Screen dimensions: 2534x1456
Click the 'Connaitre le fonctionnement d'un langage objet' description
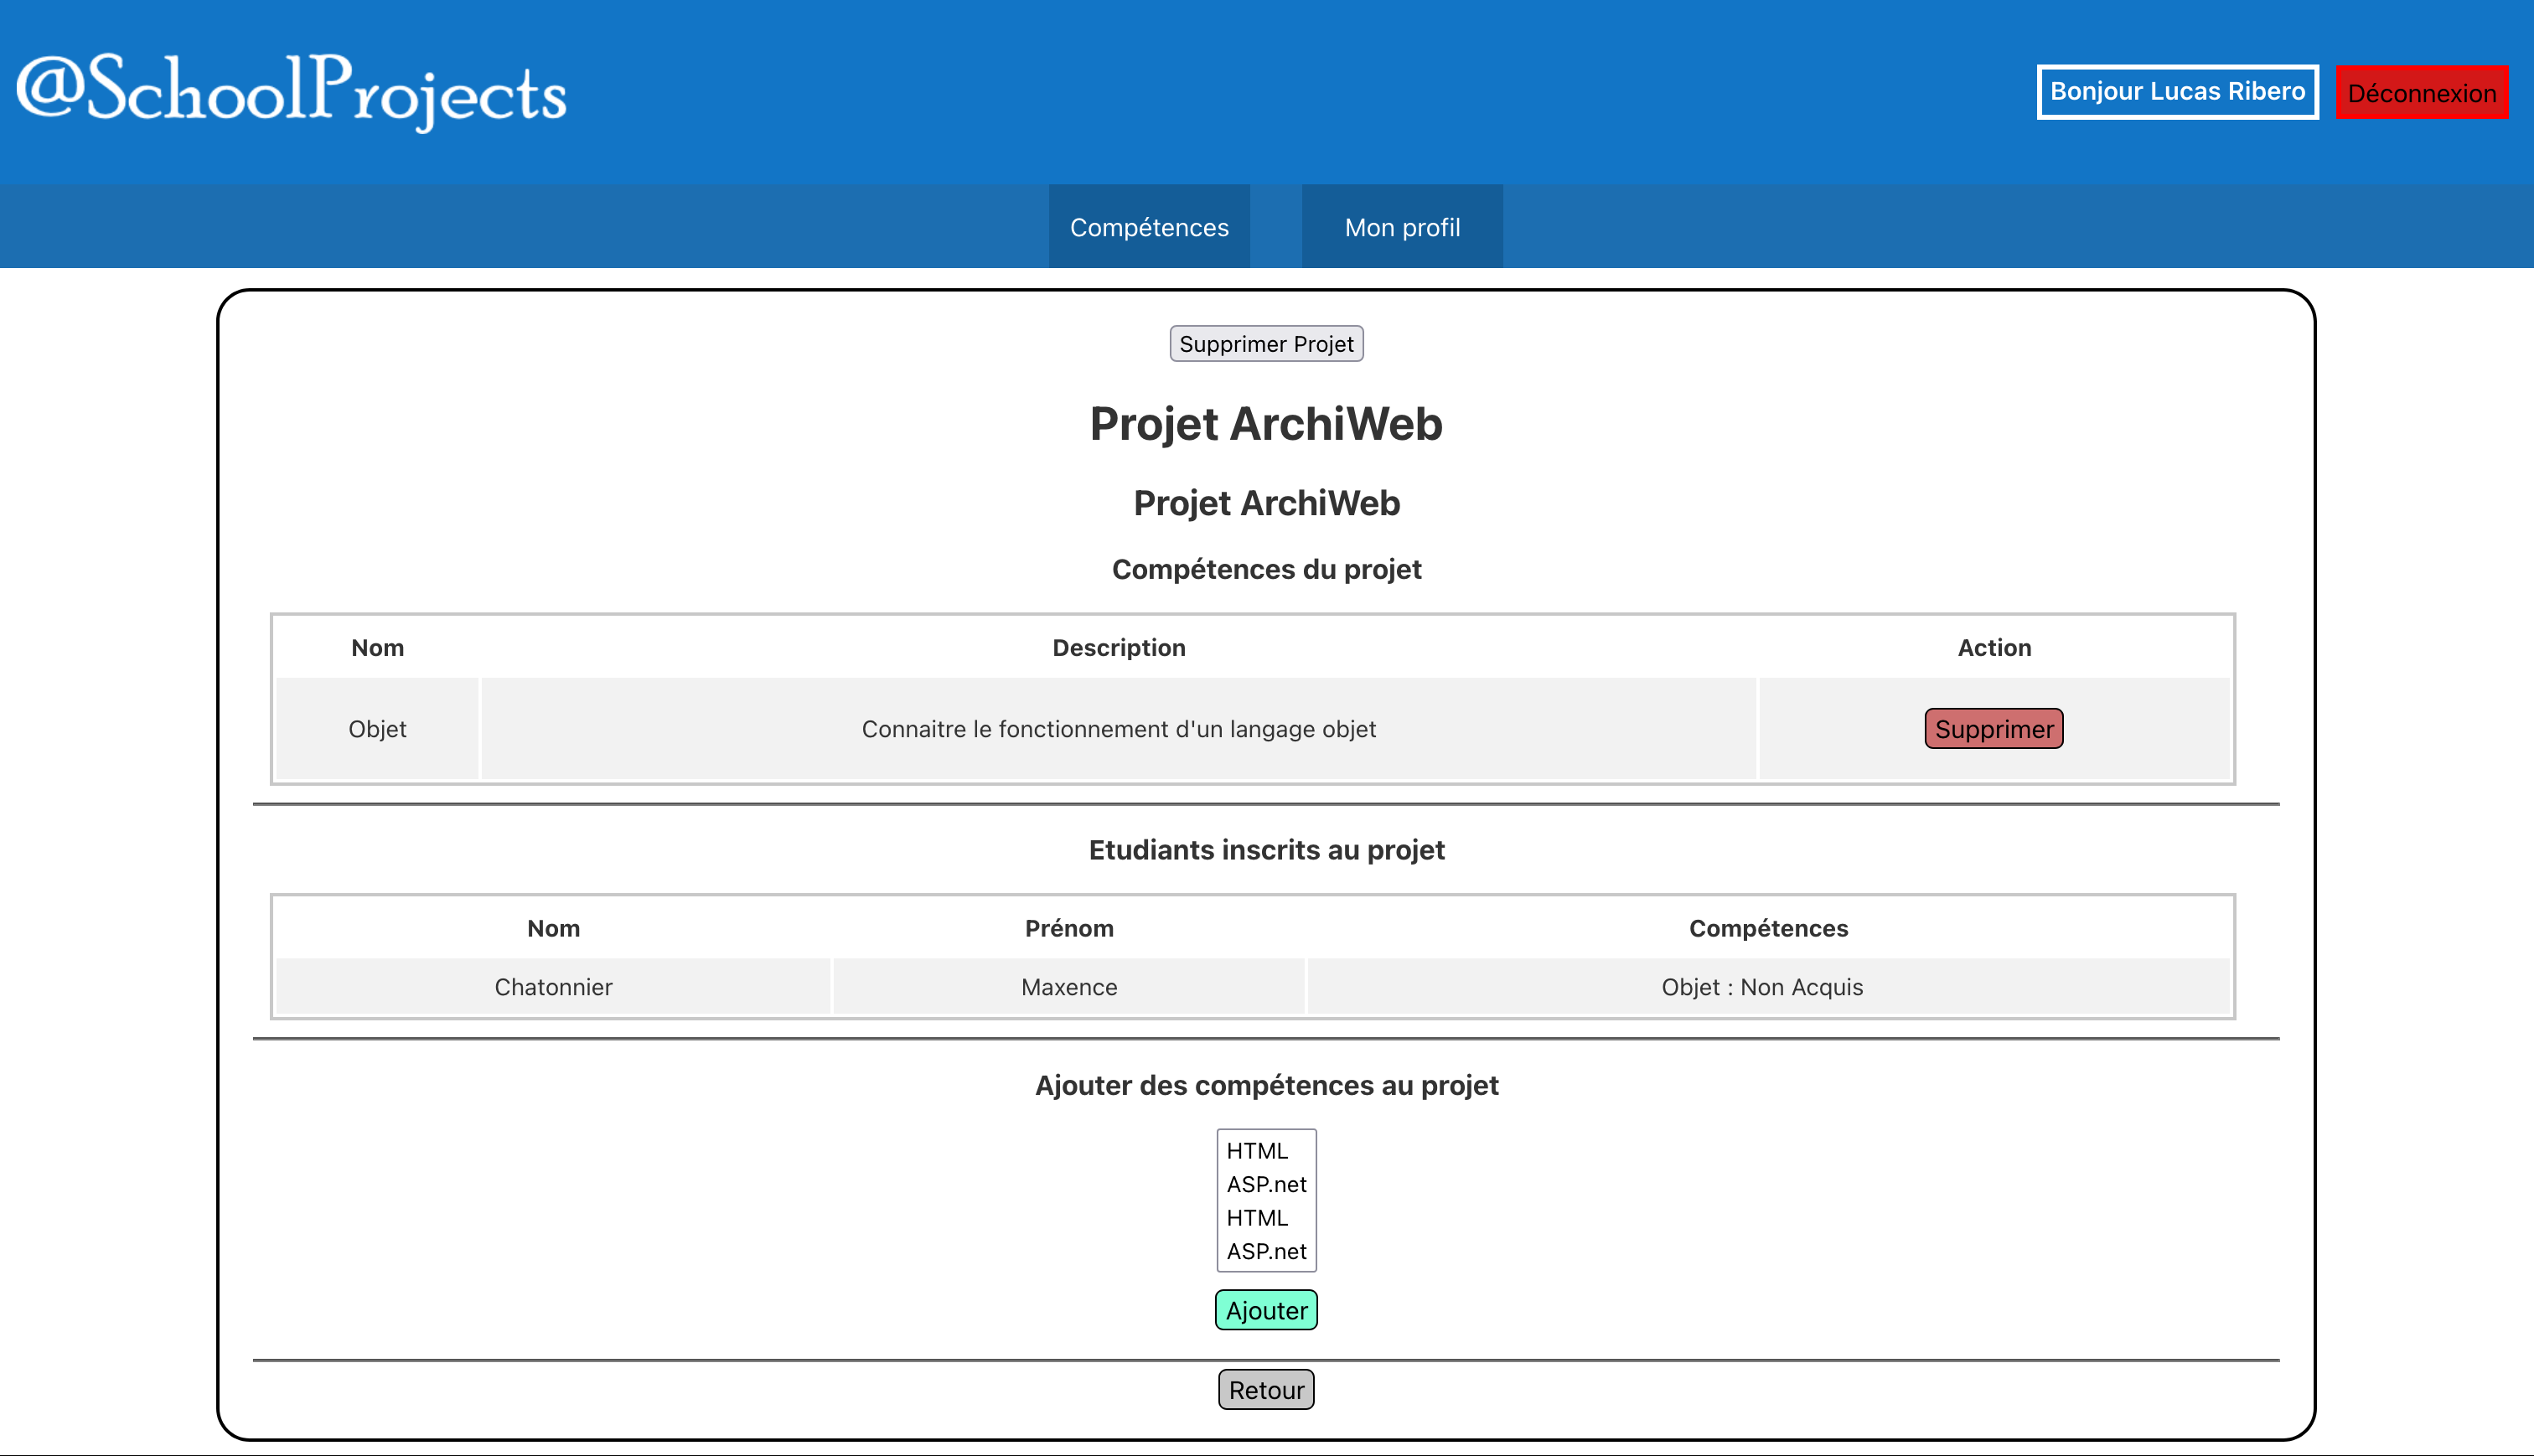[x=1118, y=729]
